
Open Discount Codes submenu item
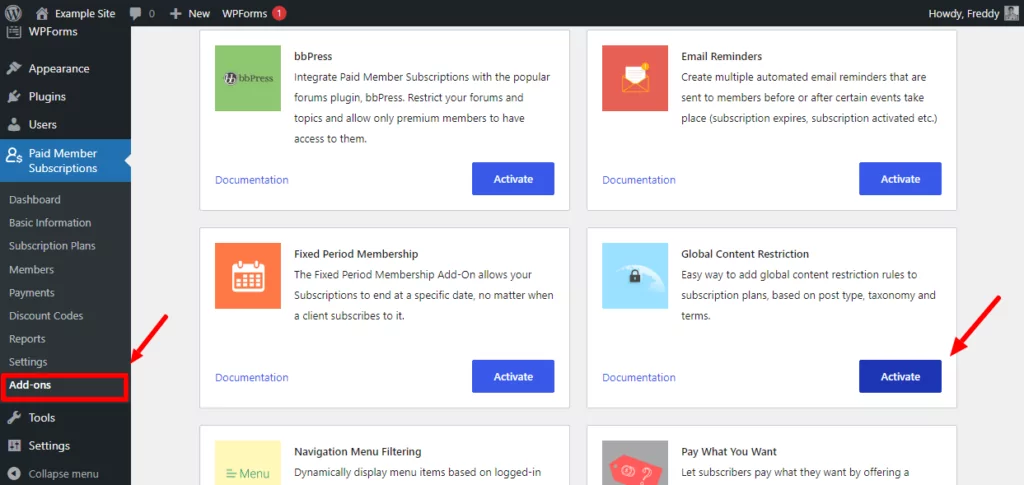pos(46,316)
